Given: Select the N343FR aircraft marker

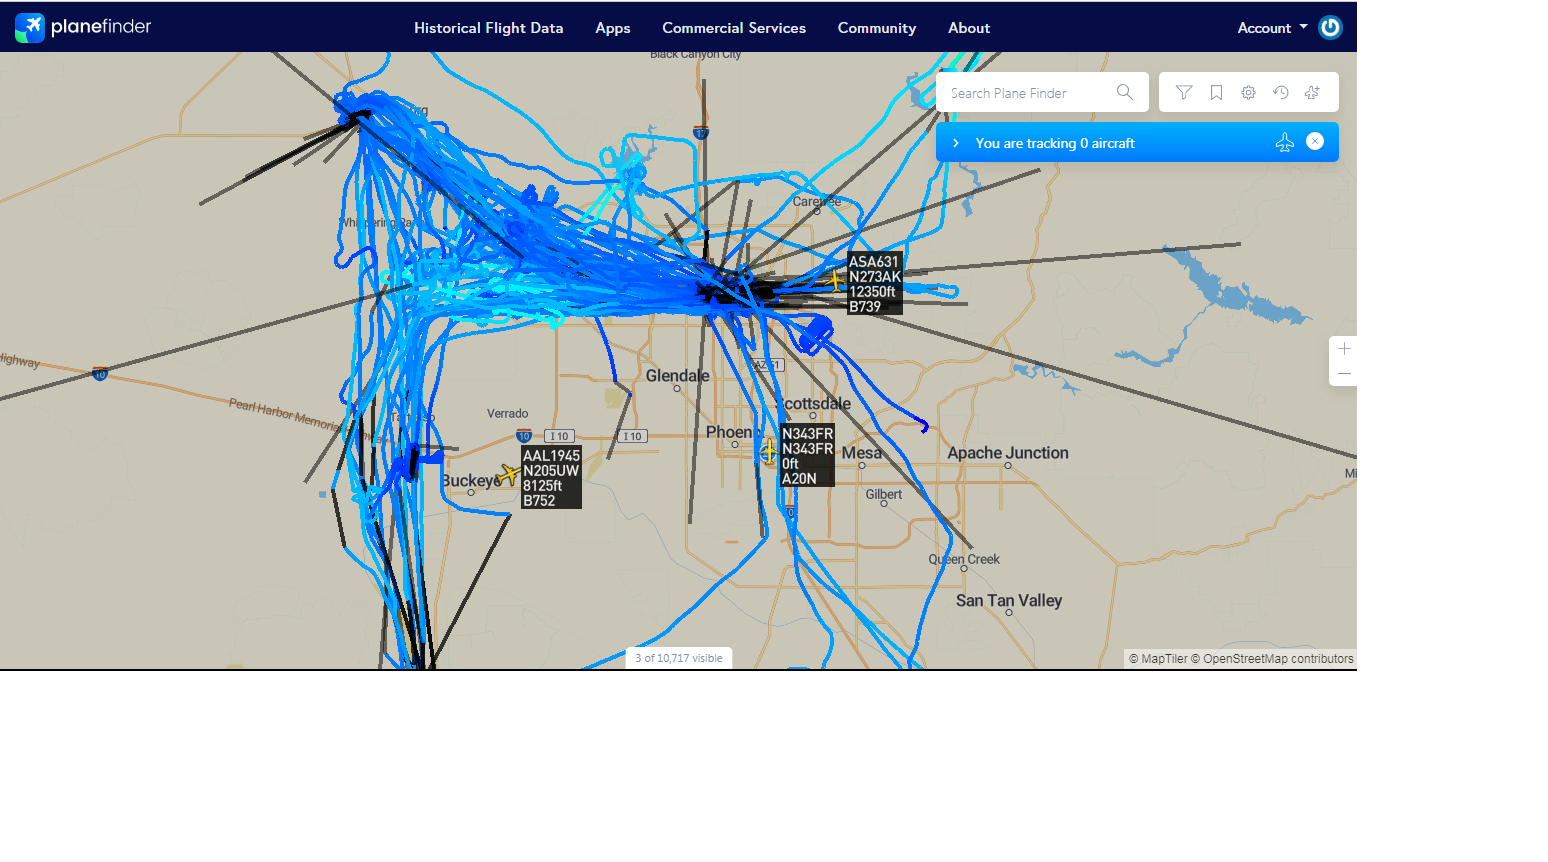Looking at the screenshot, I should click(767, 452).
